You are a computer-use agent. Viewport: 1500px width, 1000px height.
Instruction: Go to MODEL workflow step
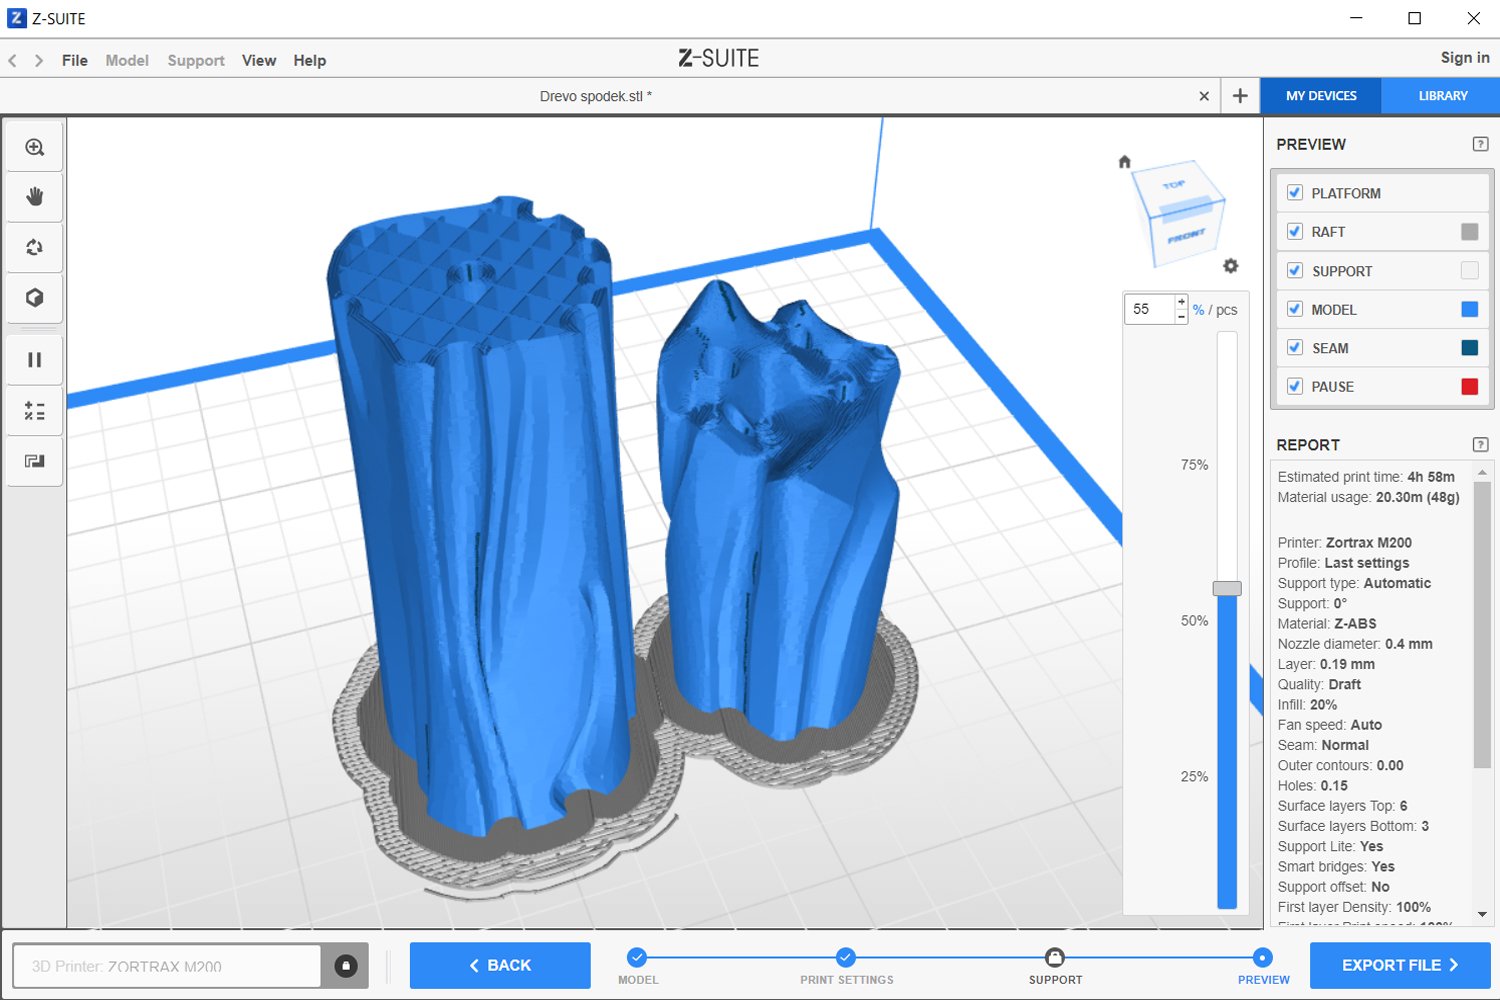637,965
